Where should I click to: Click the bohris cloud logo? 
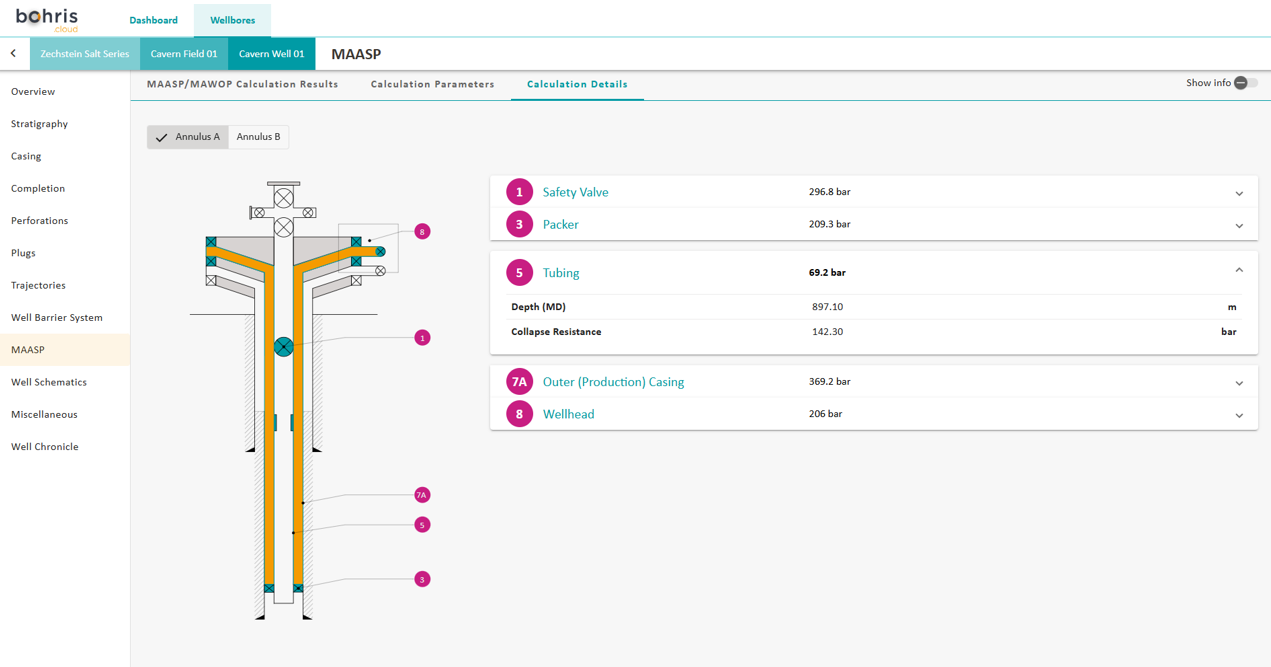pyautogui.click(x=47, y=19)
